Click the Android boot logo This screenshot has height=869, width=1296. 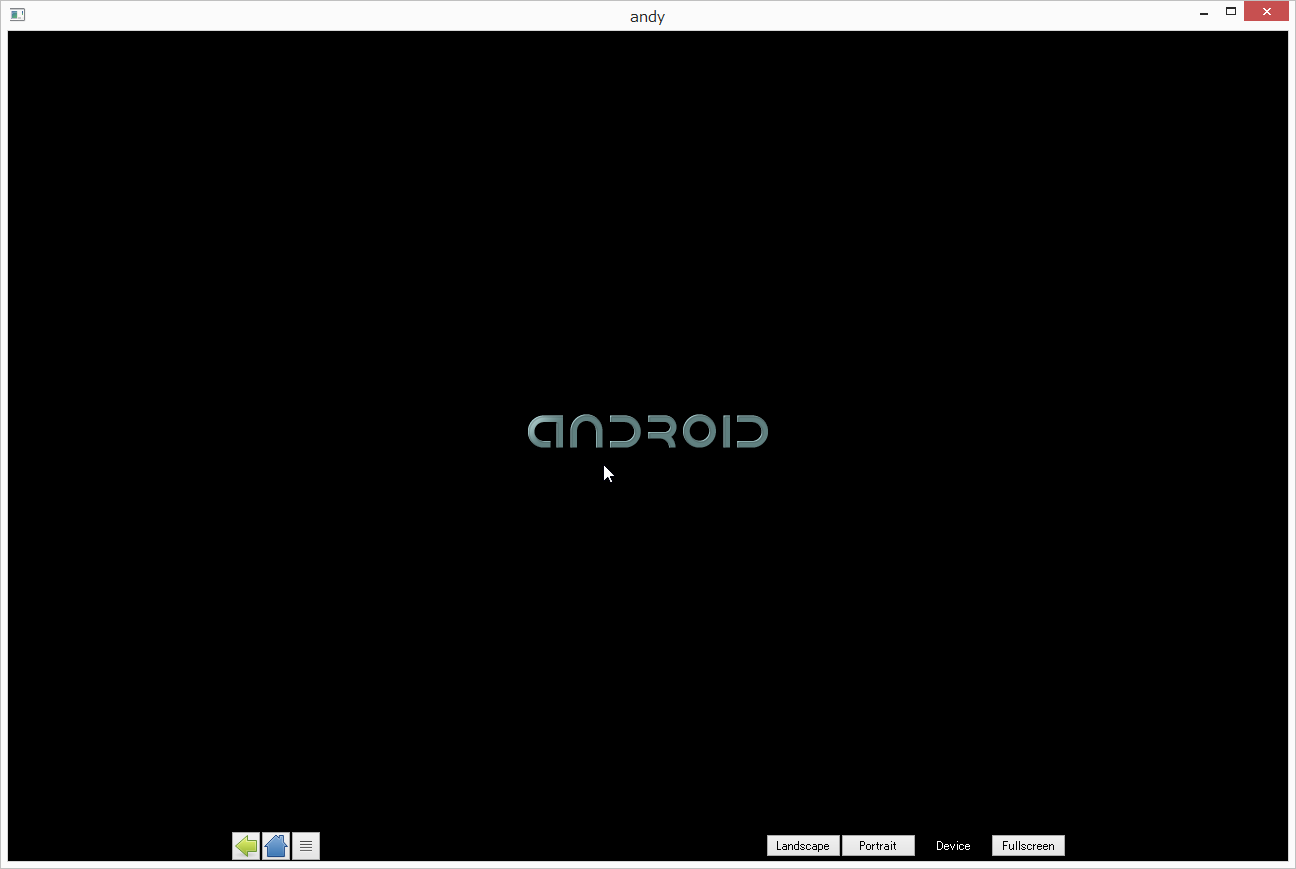(648, 432)
